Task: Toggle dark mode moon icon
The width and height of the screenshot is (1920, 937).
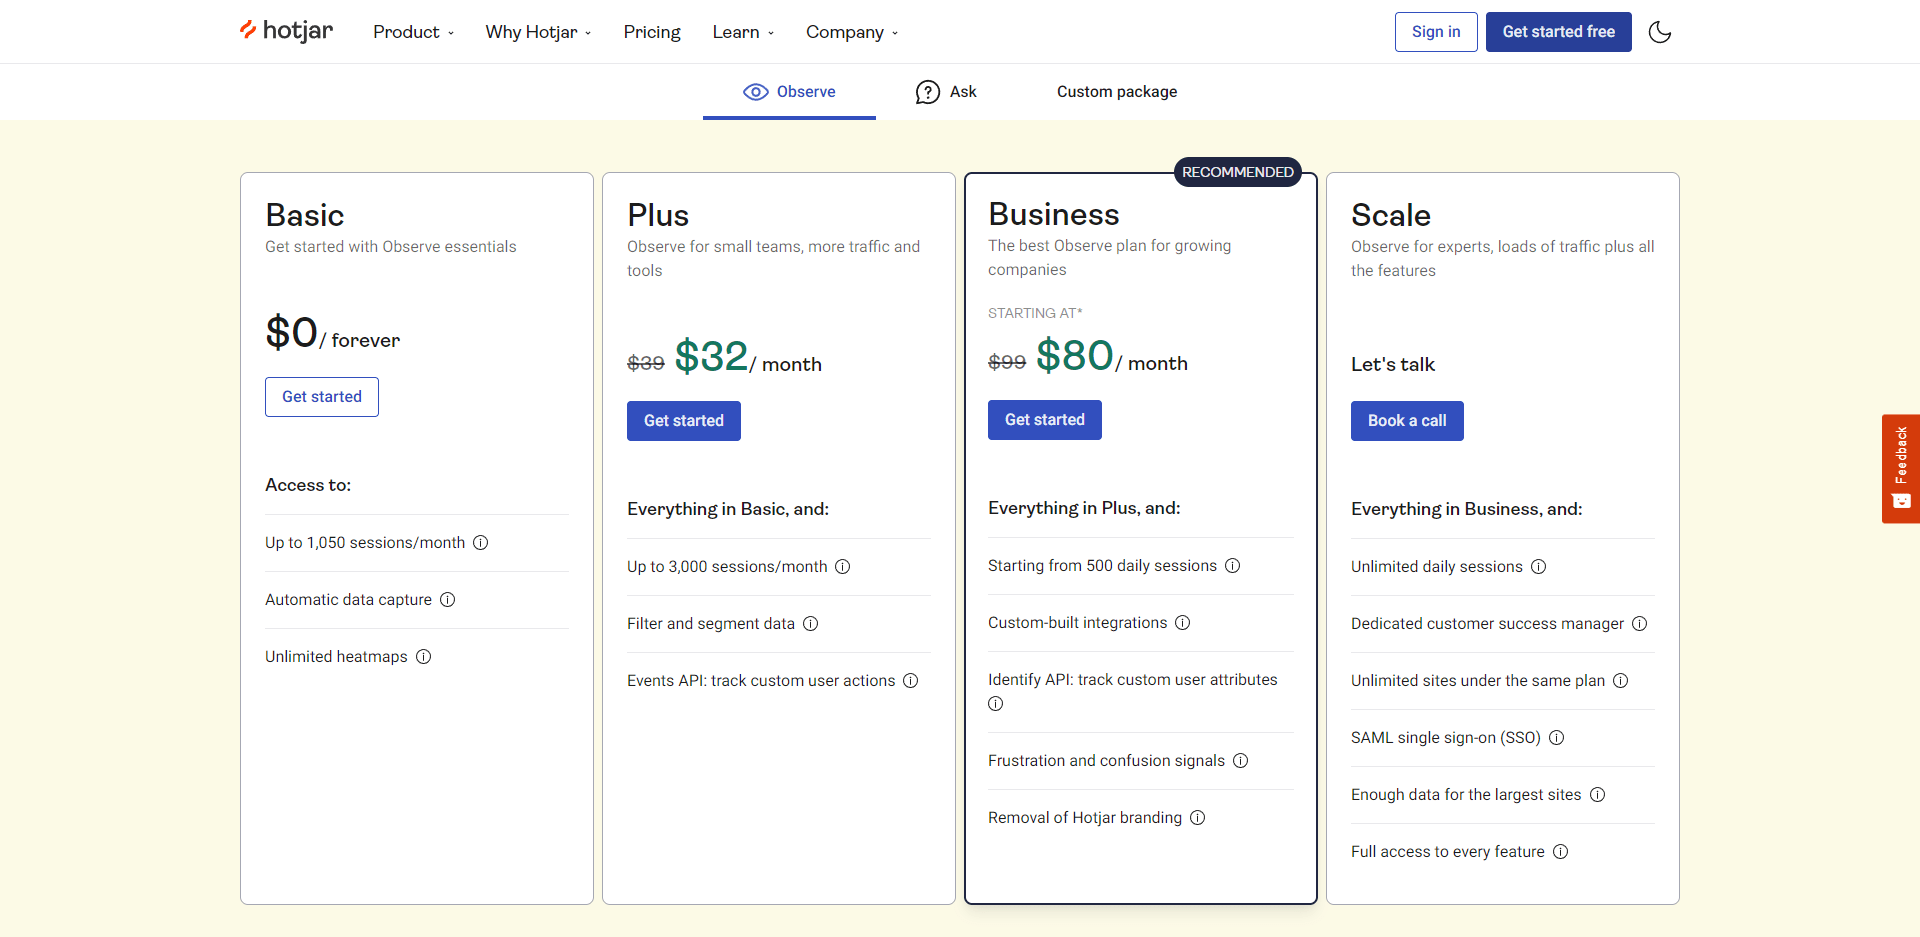Action: pos(1660,32)
